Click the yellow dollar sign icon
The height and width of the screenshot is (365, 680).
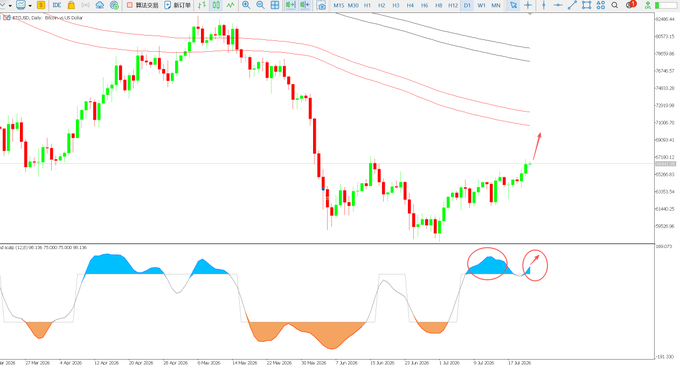[x=41, y=5]
